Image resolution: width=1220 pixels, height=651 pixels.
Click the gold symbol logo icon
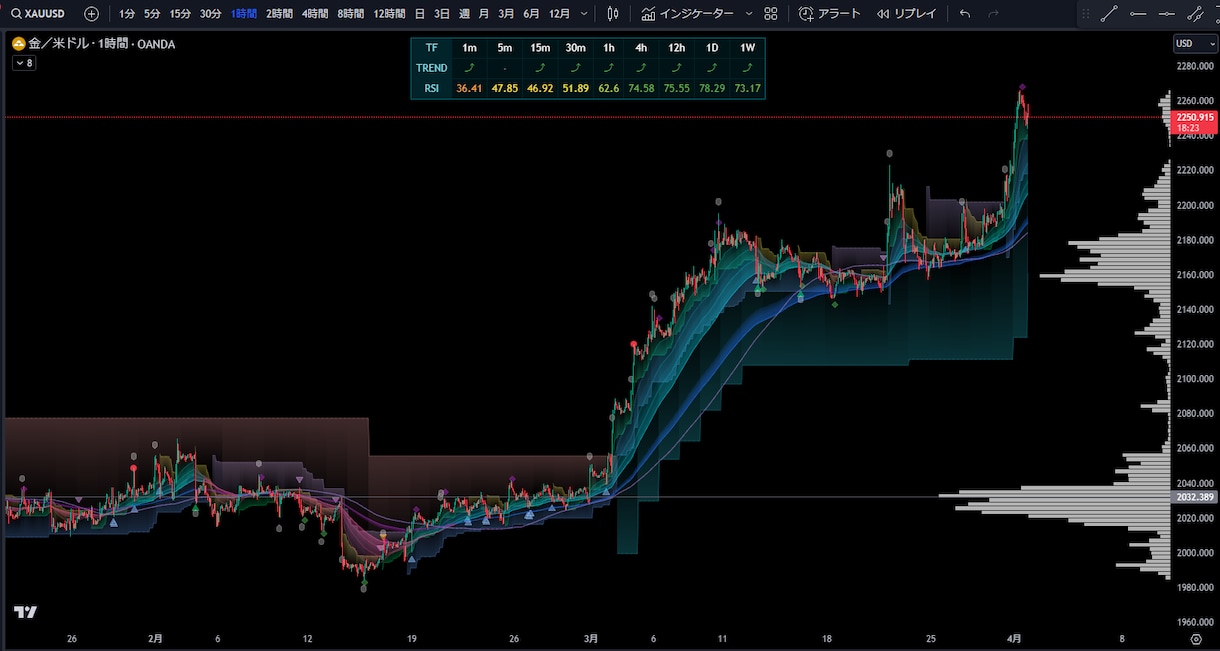pyautogui.click(x=18, y=44)
